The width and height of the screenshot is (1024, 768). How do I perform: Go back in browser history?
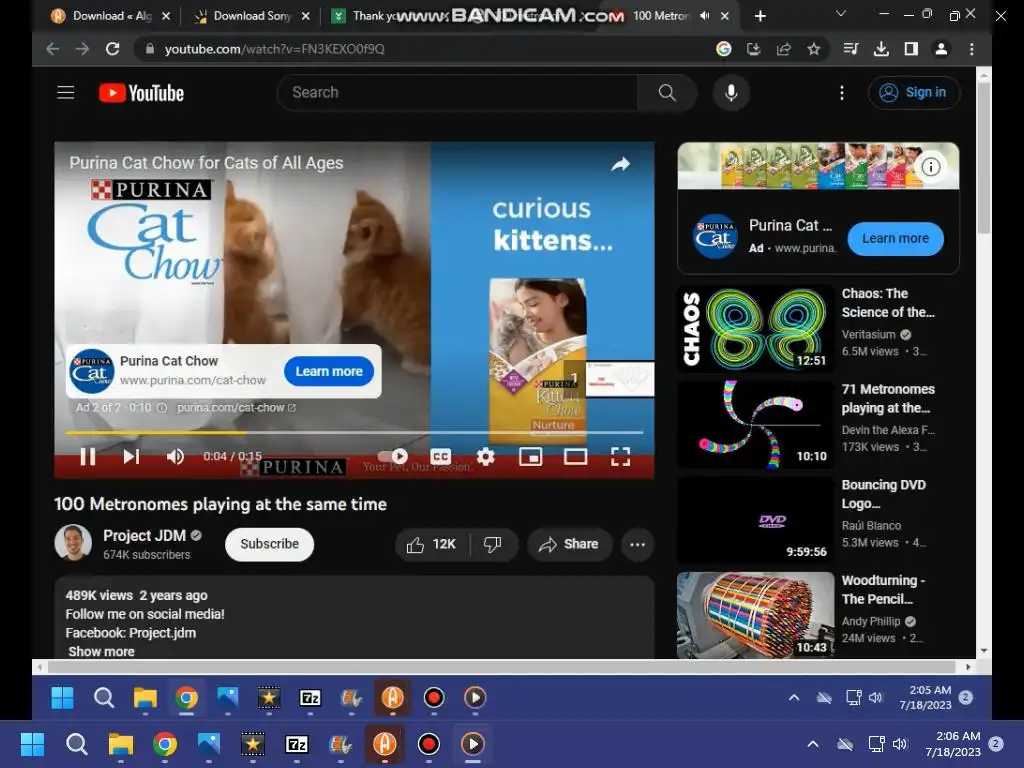pos(53,49)
